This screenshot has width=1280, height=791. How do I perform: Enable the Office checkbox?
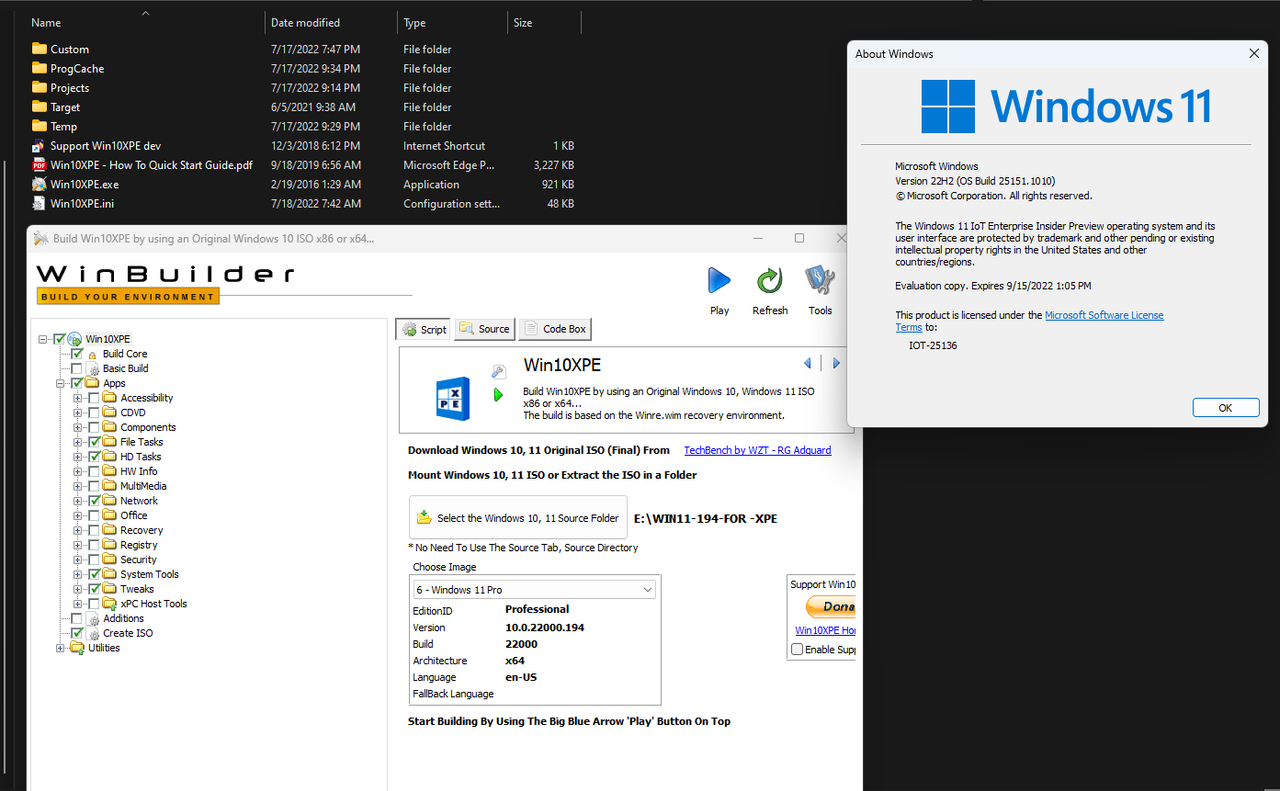tap(94, 516)
